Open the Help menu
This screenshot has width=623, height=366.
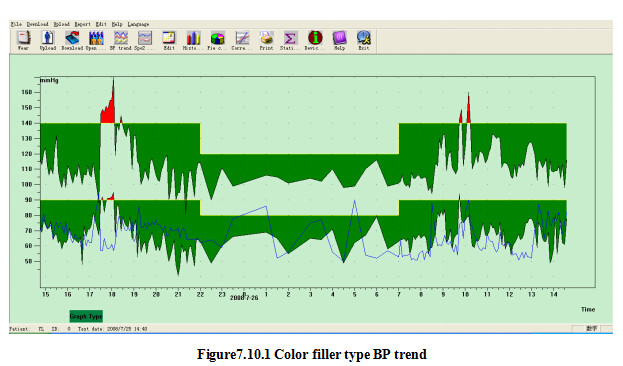[117, 24]
